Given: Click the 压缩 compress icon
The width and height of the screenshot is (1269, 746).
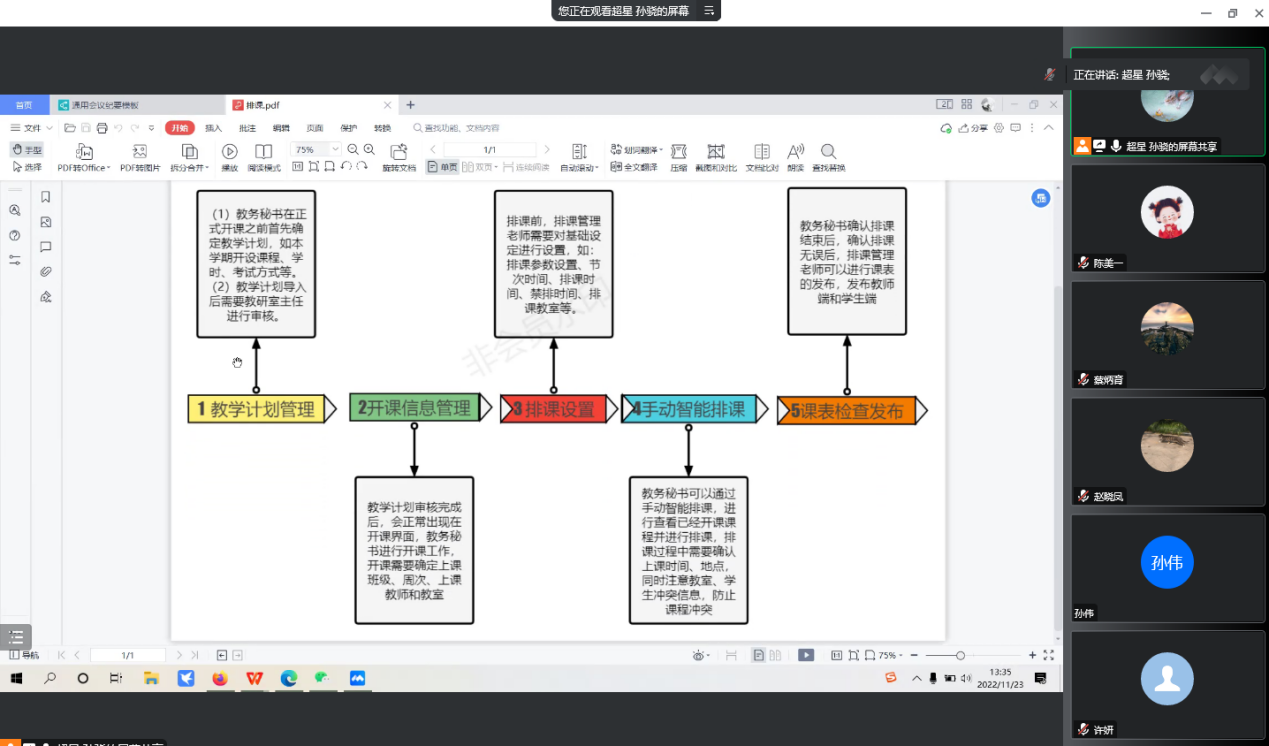Looking at the screenshot, I should point(679,151).
